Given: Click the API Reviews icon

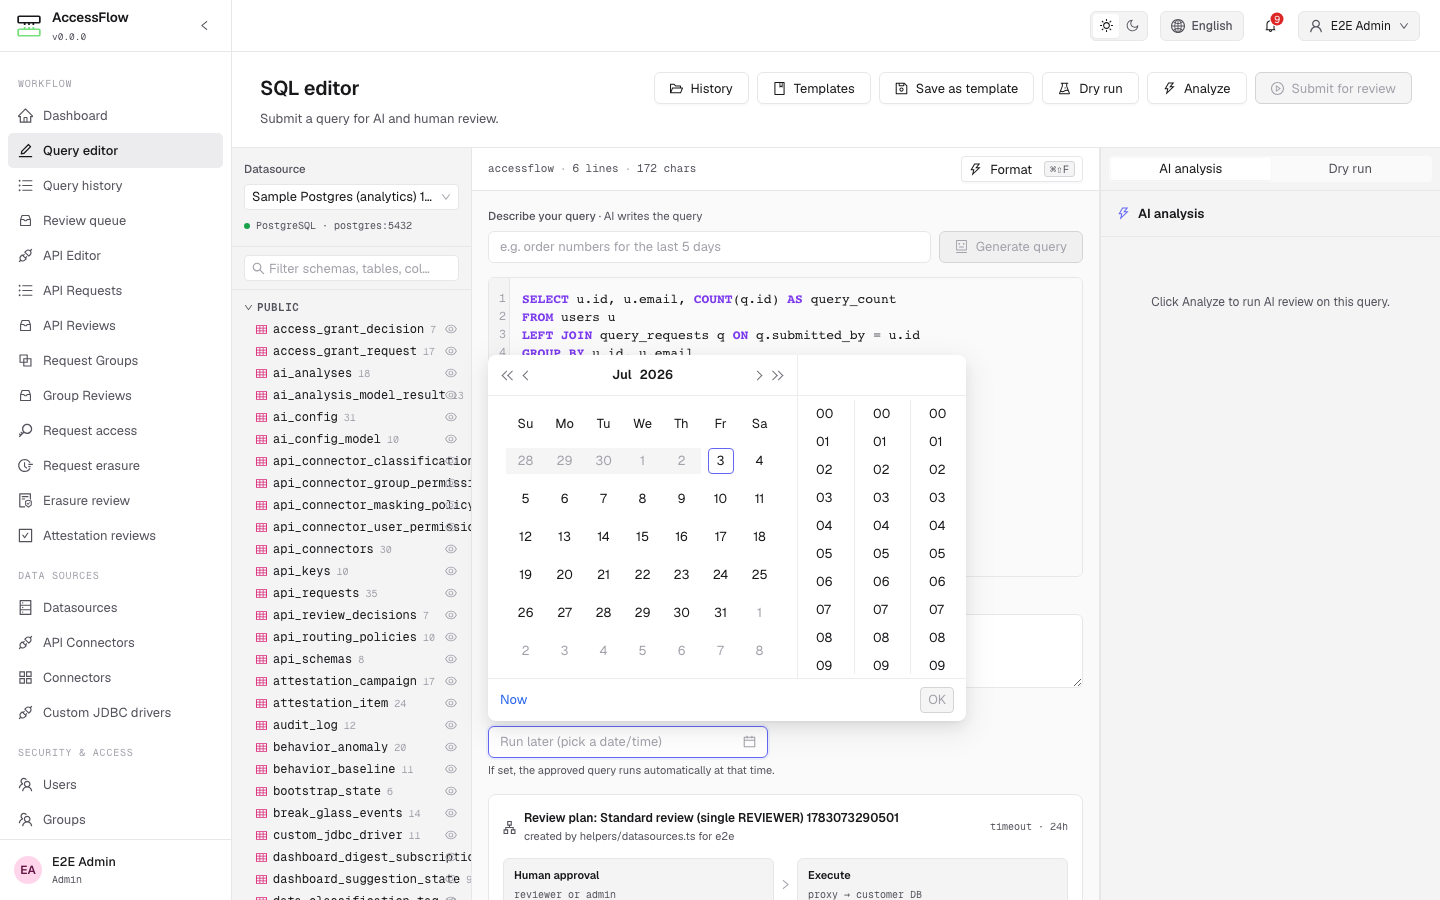Looking at the screenshot, I should [26, 325].
